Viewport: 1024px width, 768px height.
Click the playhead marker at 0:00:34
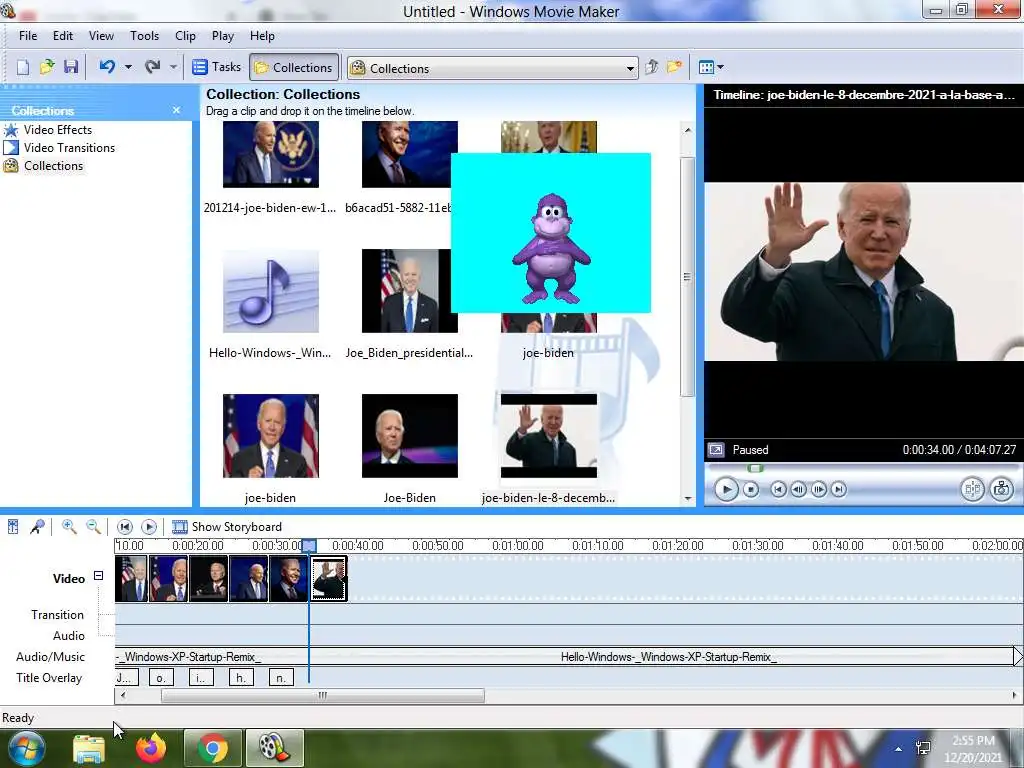coord(310,546)
